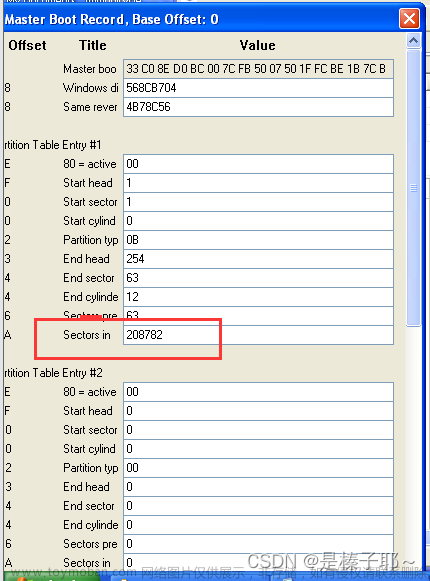
Task: Click Entry #2 80 = active field
Action: pos(258,392)
